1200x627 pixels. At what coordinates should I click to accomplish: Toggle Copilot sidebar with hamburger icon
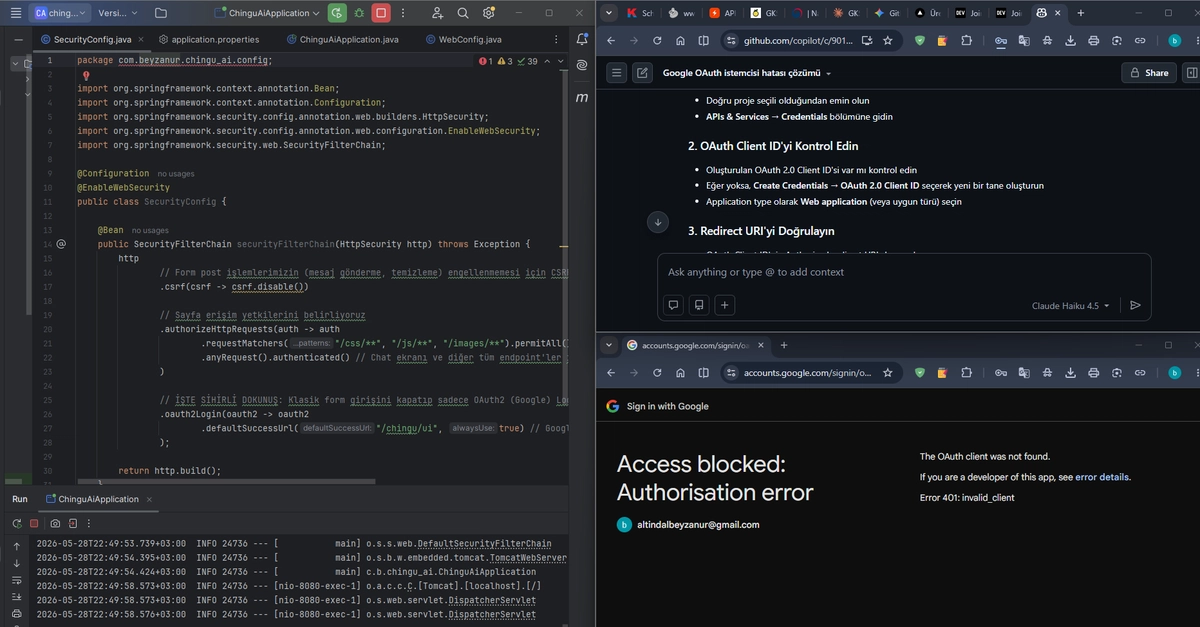[617, 73]
